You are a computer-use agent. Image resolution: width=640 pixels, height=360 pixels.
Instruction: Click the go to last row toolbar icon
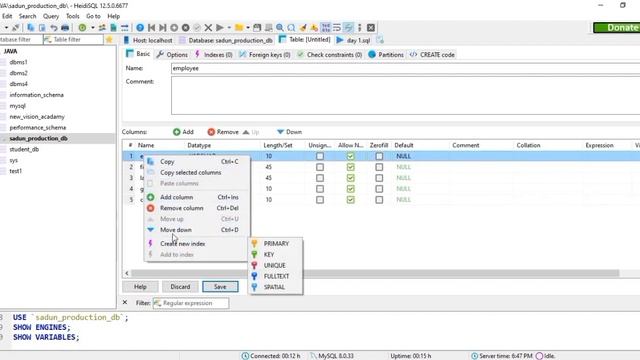[162, 28]
